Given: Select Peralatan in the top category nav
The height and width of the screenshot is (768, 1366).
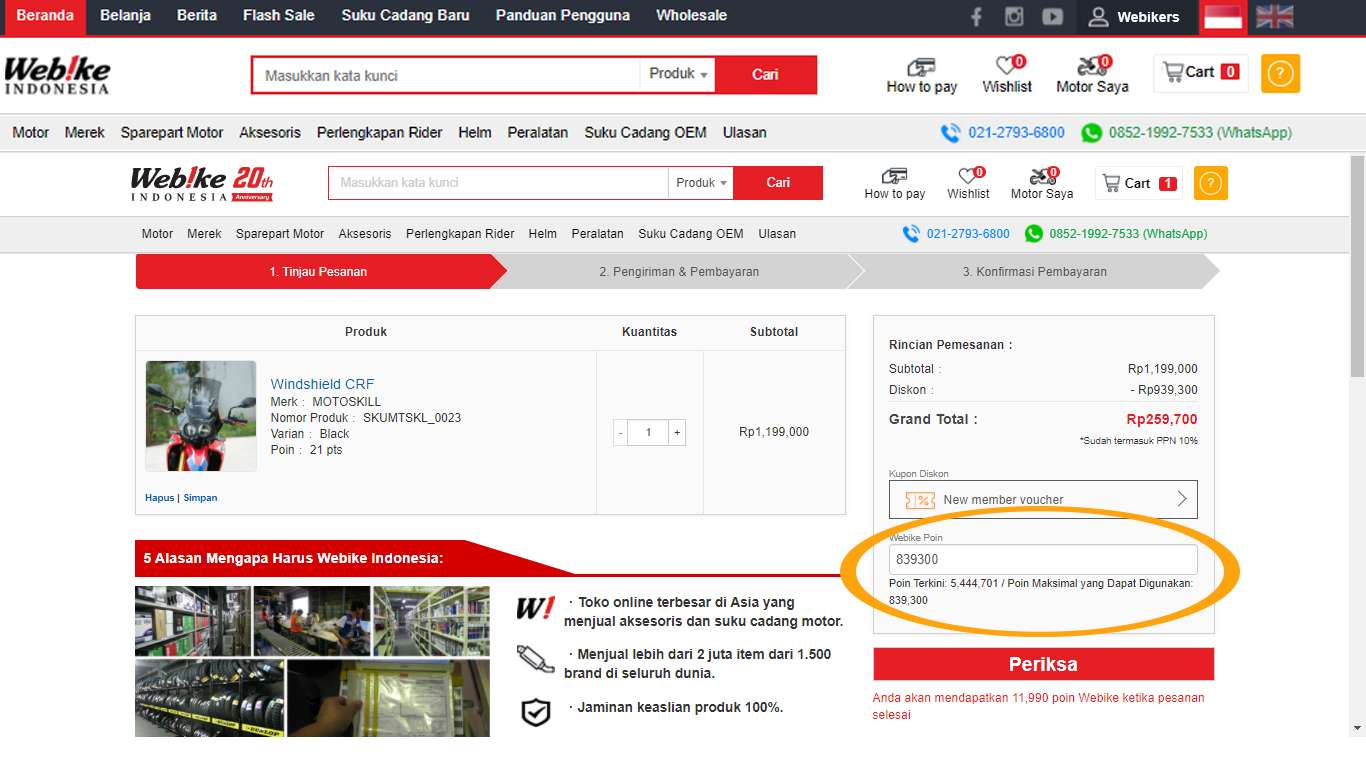Looking at the screenshot, I should (538, 133).
